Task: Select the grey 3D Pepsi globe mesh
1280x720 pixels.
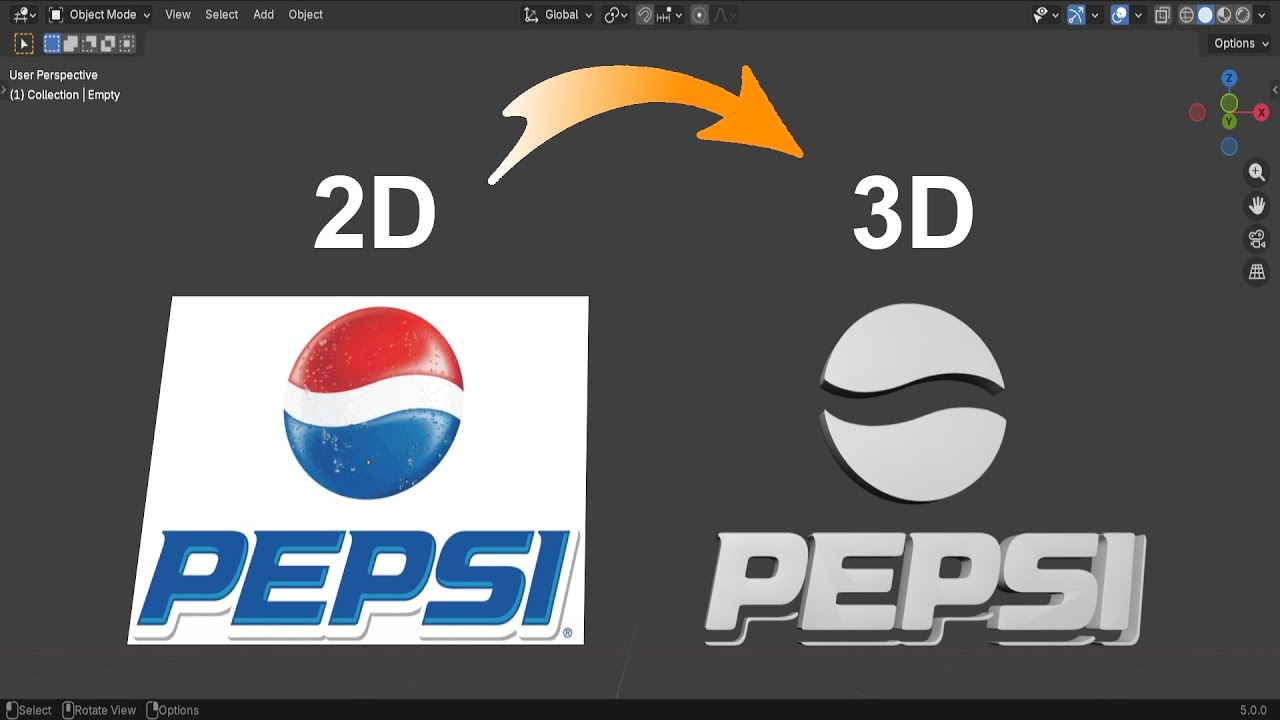Action: [x=912, y=403]
